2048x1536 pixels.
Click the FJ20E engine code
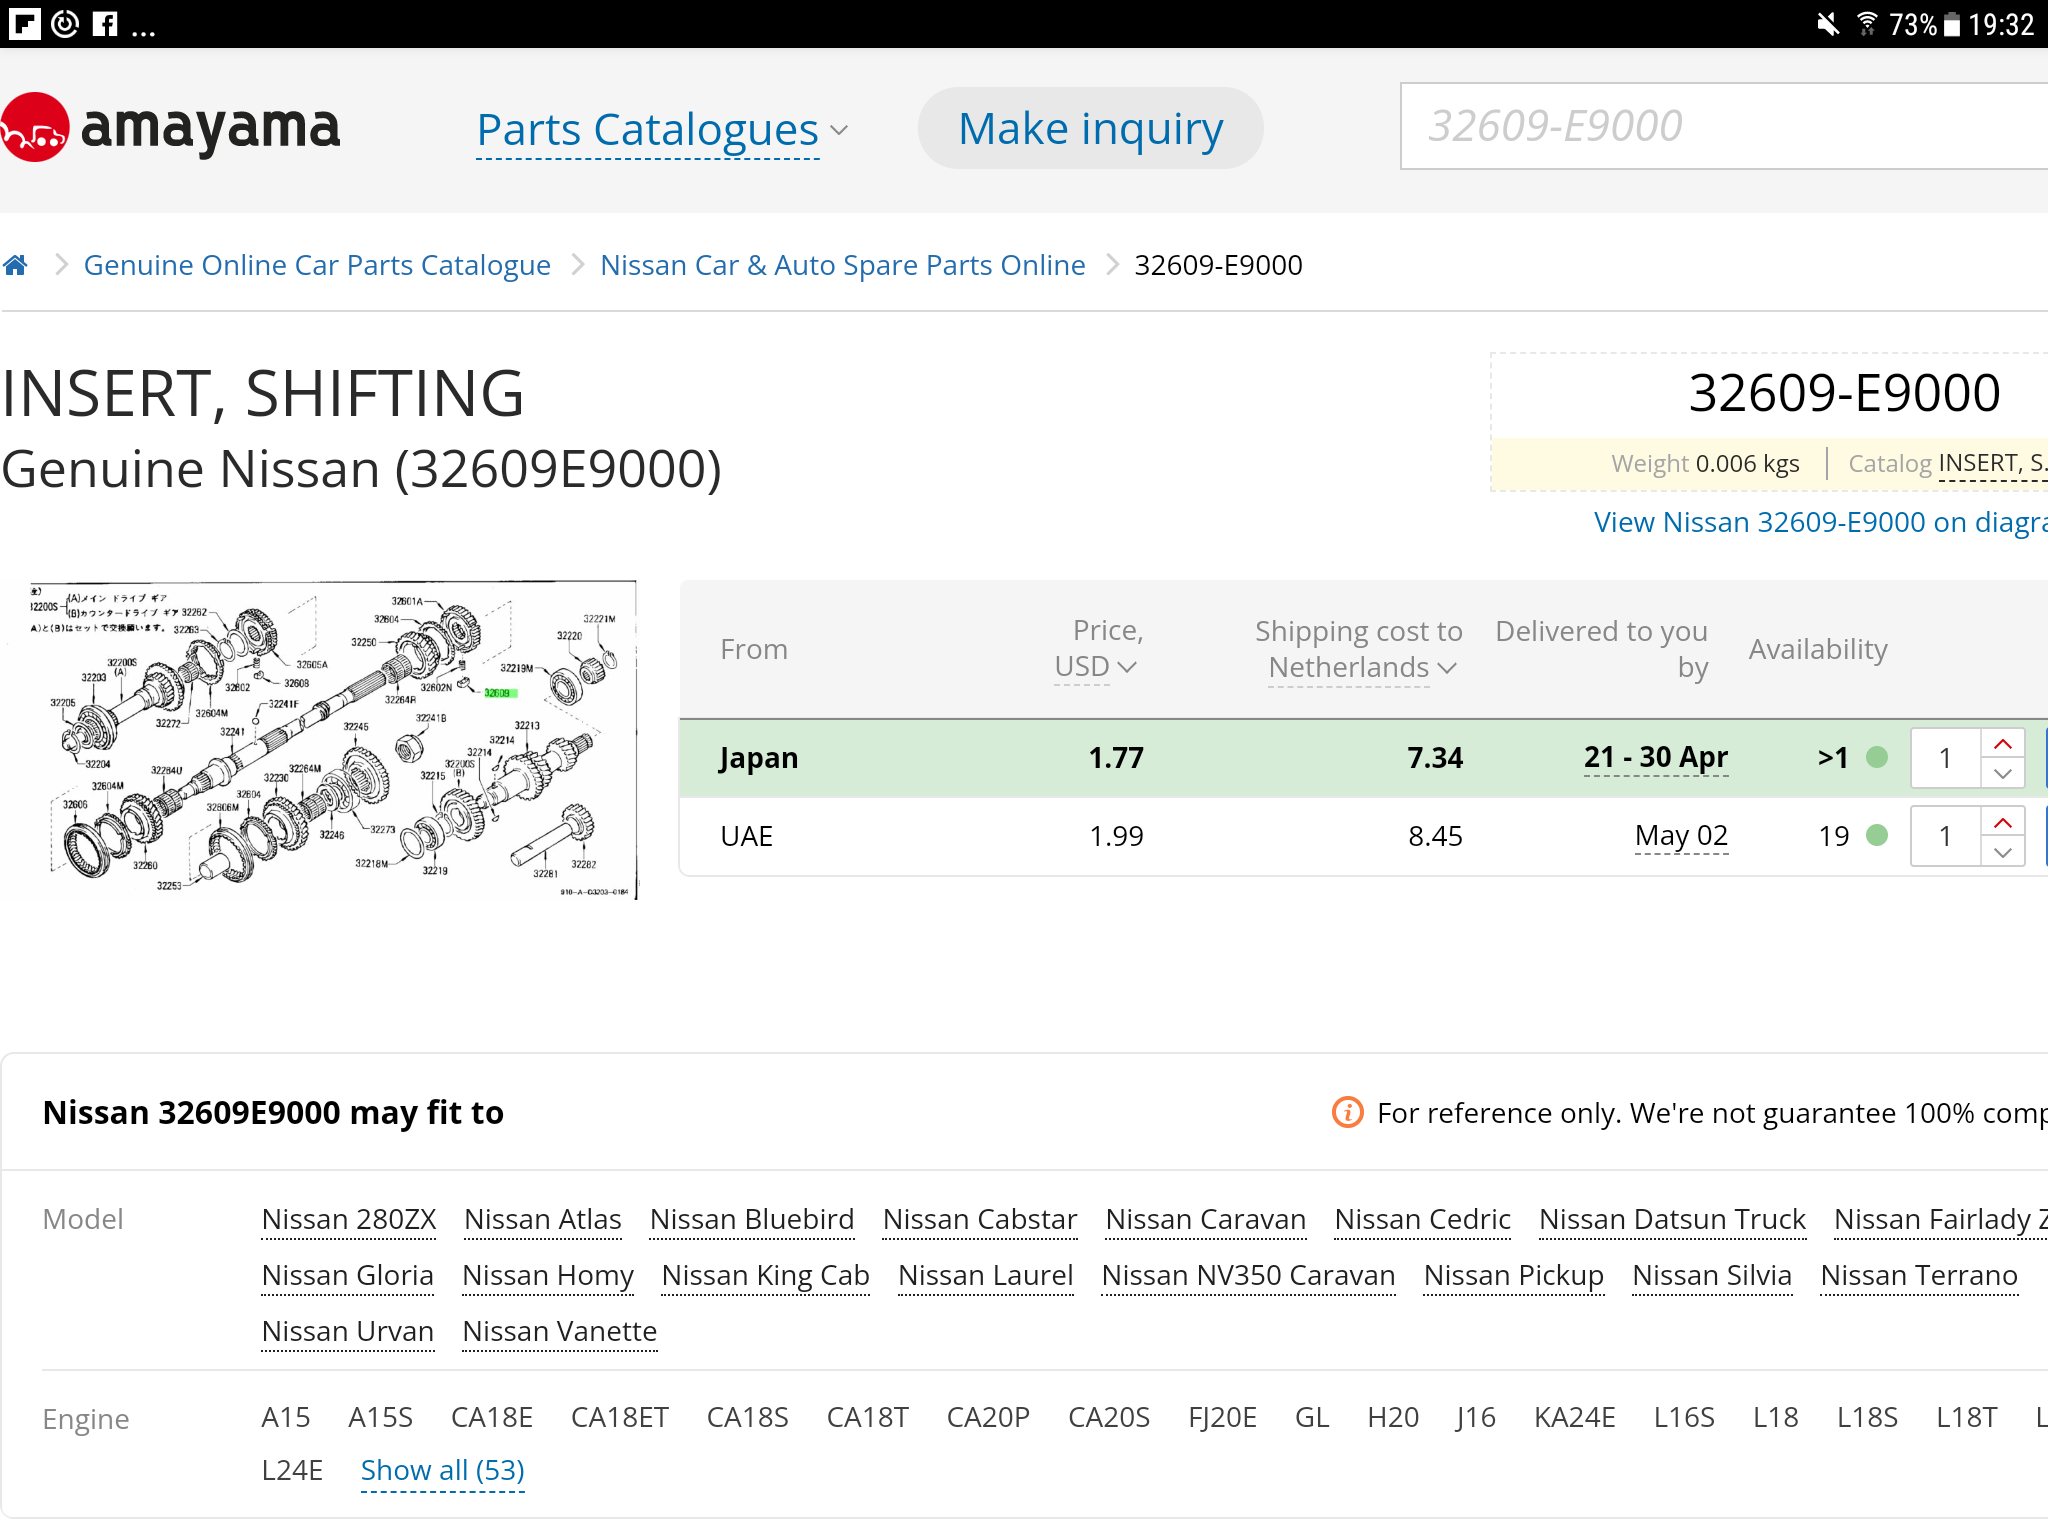pos(1222,1418)
